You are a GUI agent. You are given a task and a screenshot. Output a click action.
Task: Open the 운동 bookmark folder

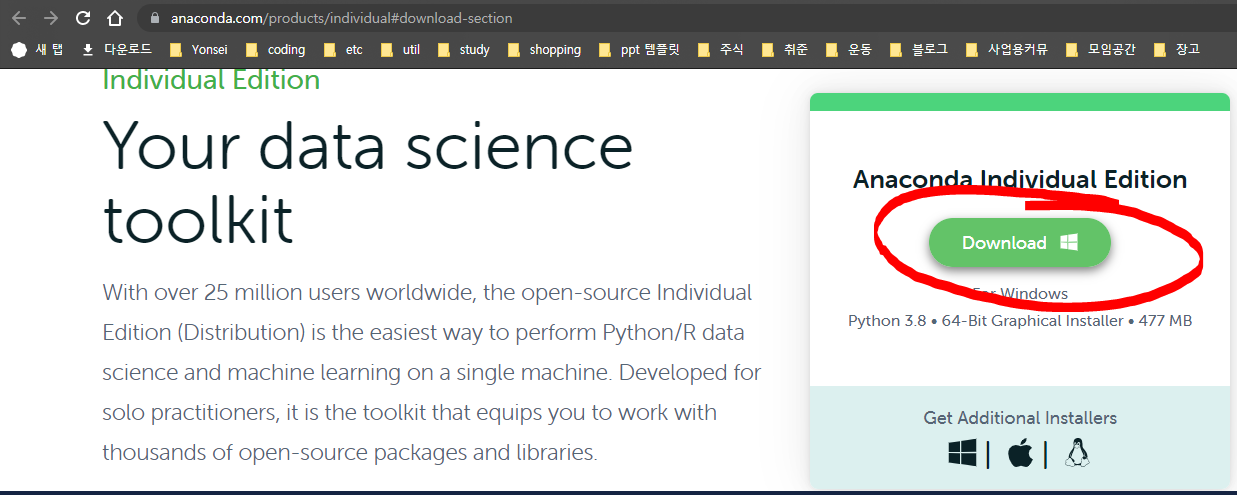point(849,49)
